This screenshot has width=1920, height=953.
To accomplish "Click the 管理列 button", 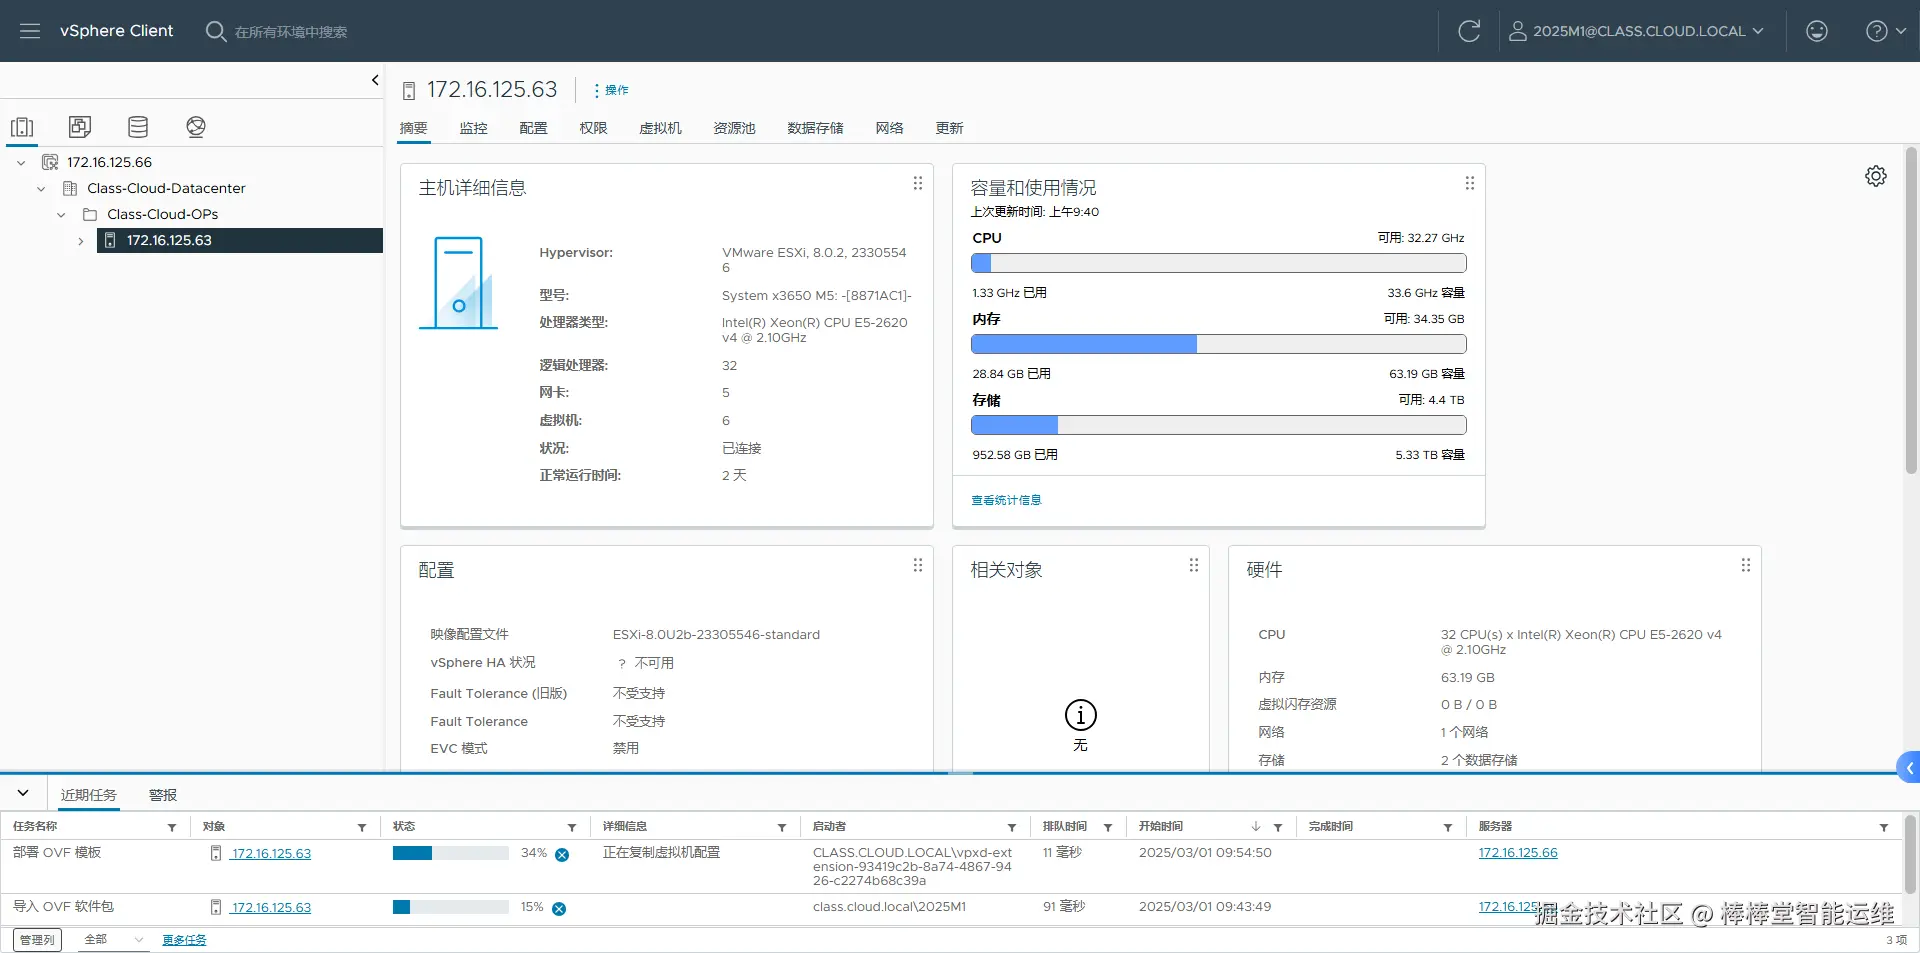I will pyautogui.click(x=37, y=940).
